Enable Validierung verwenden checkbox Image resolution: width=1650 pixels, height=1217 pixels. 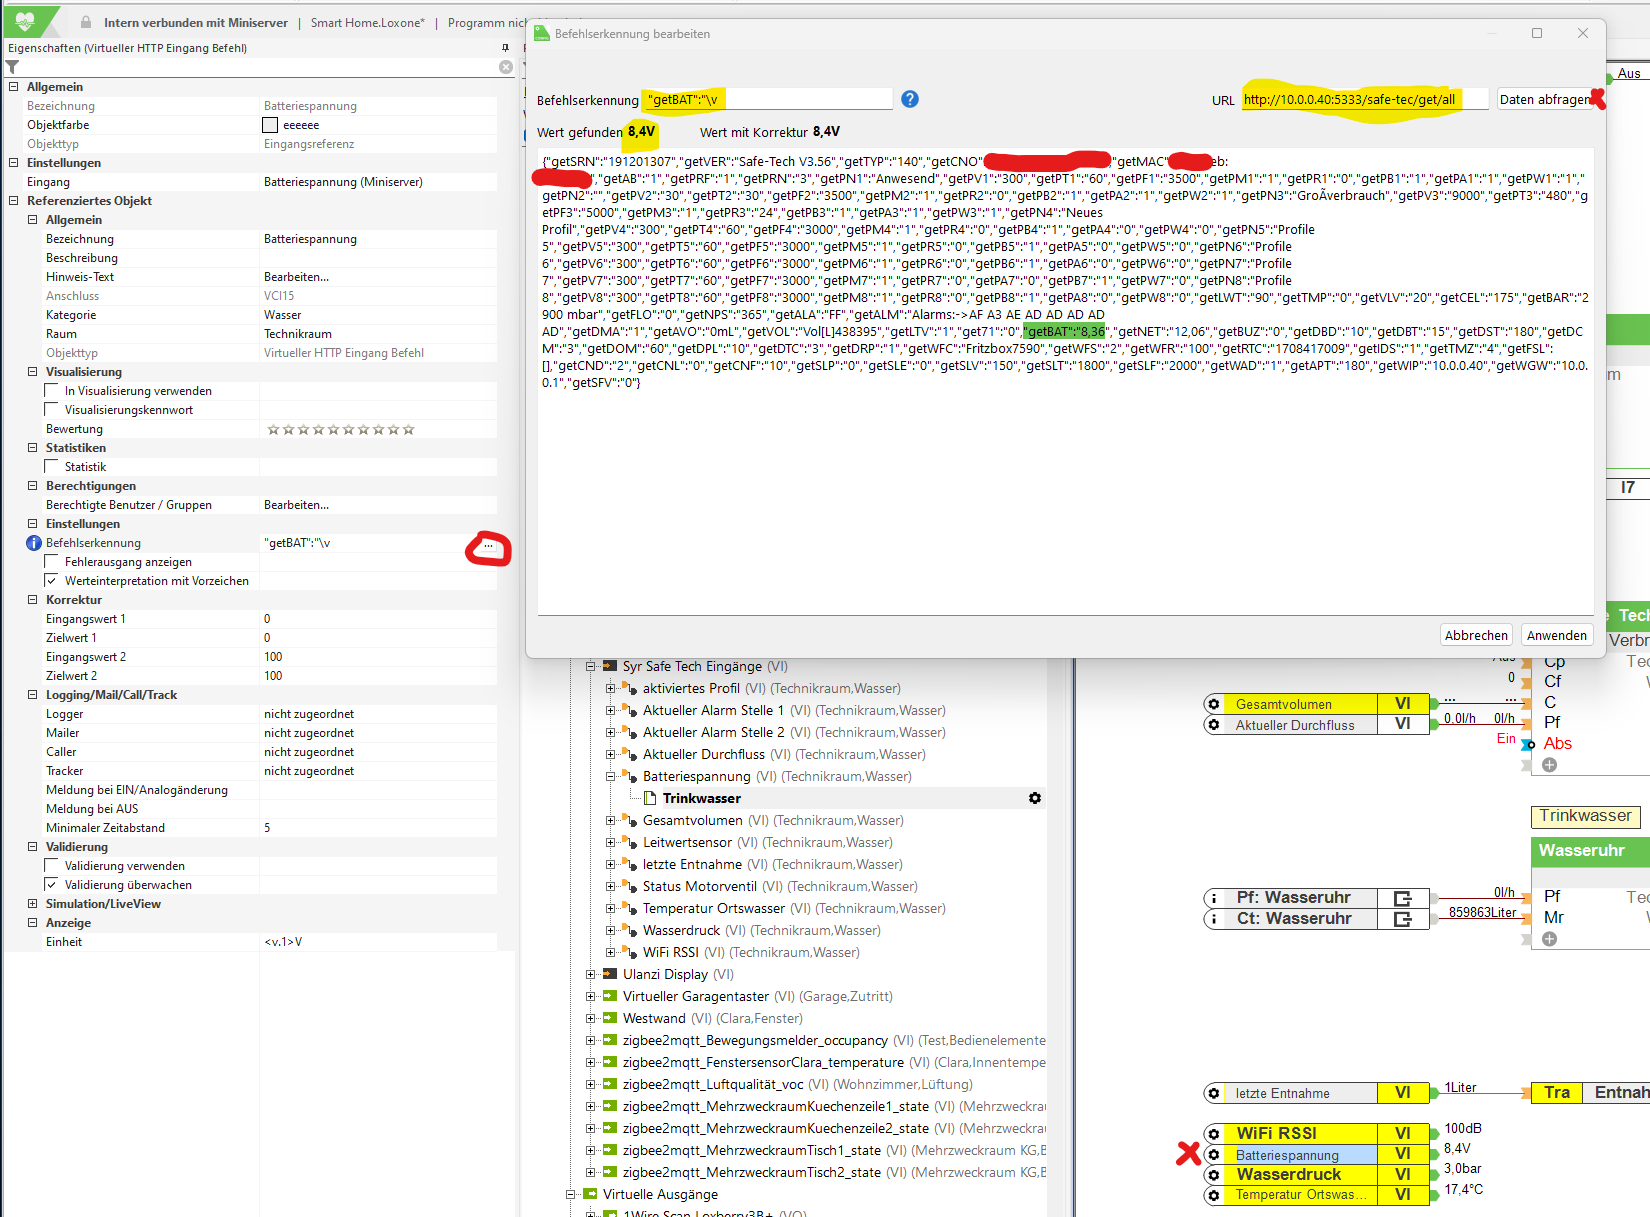(52, 866)
